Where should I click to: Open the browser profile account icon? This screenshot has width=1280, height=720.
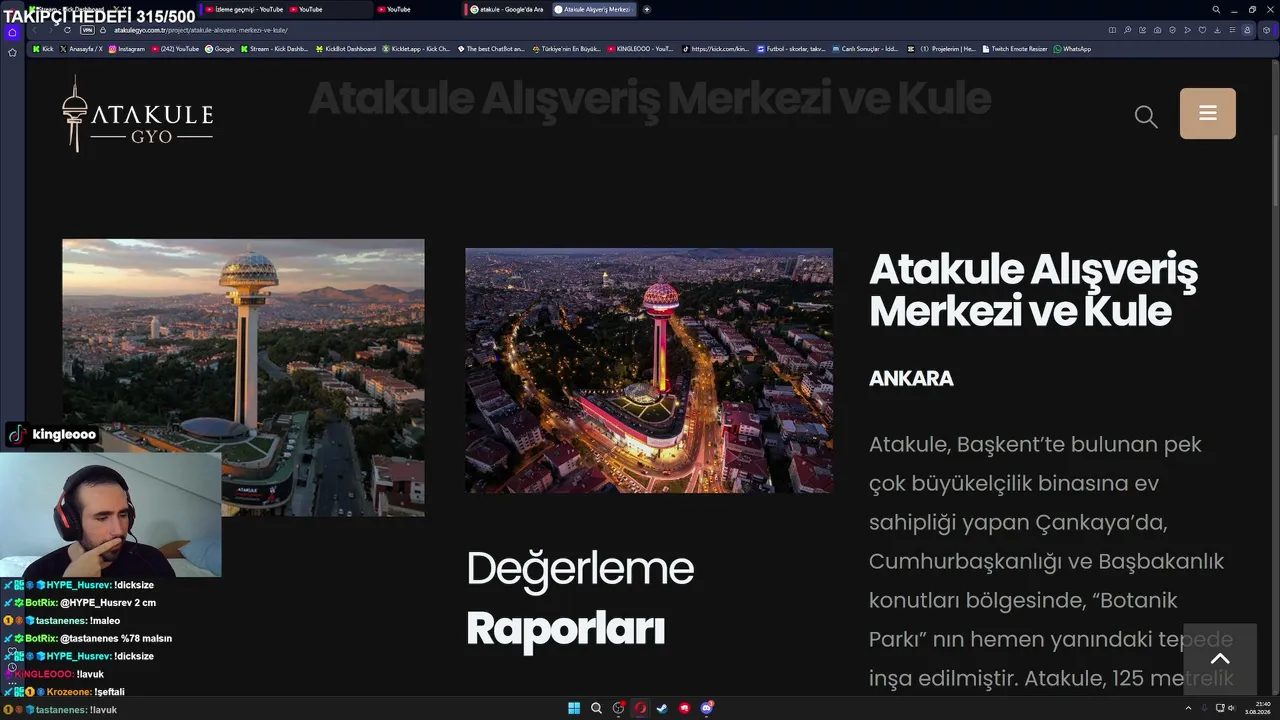[x=1247, y=30]
